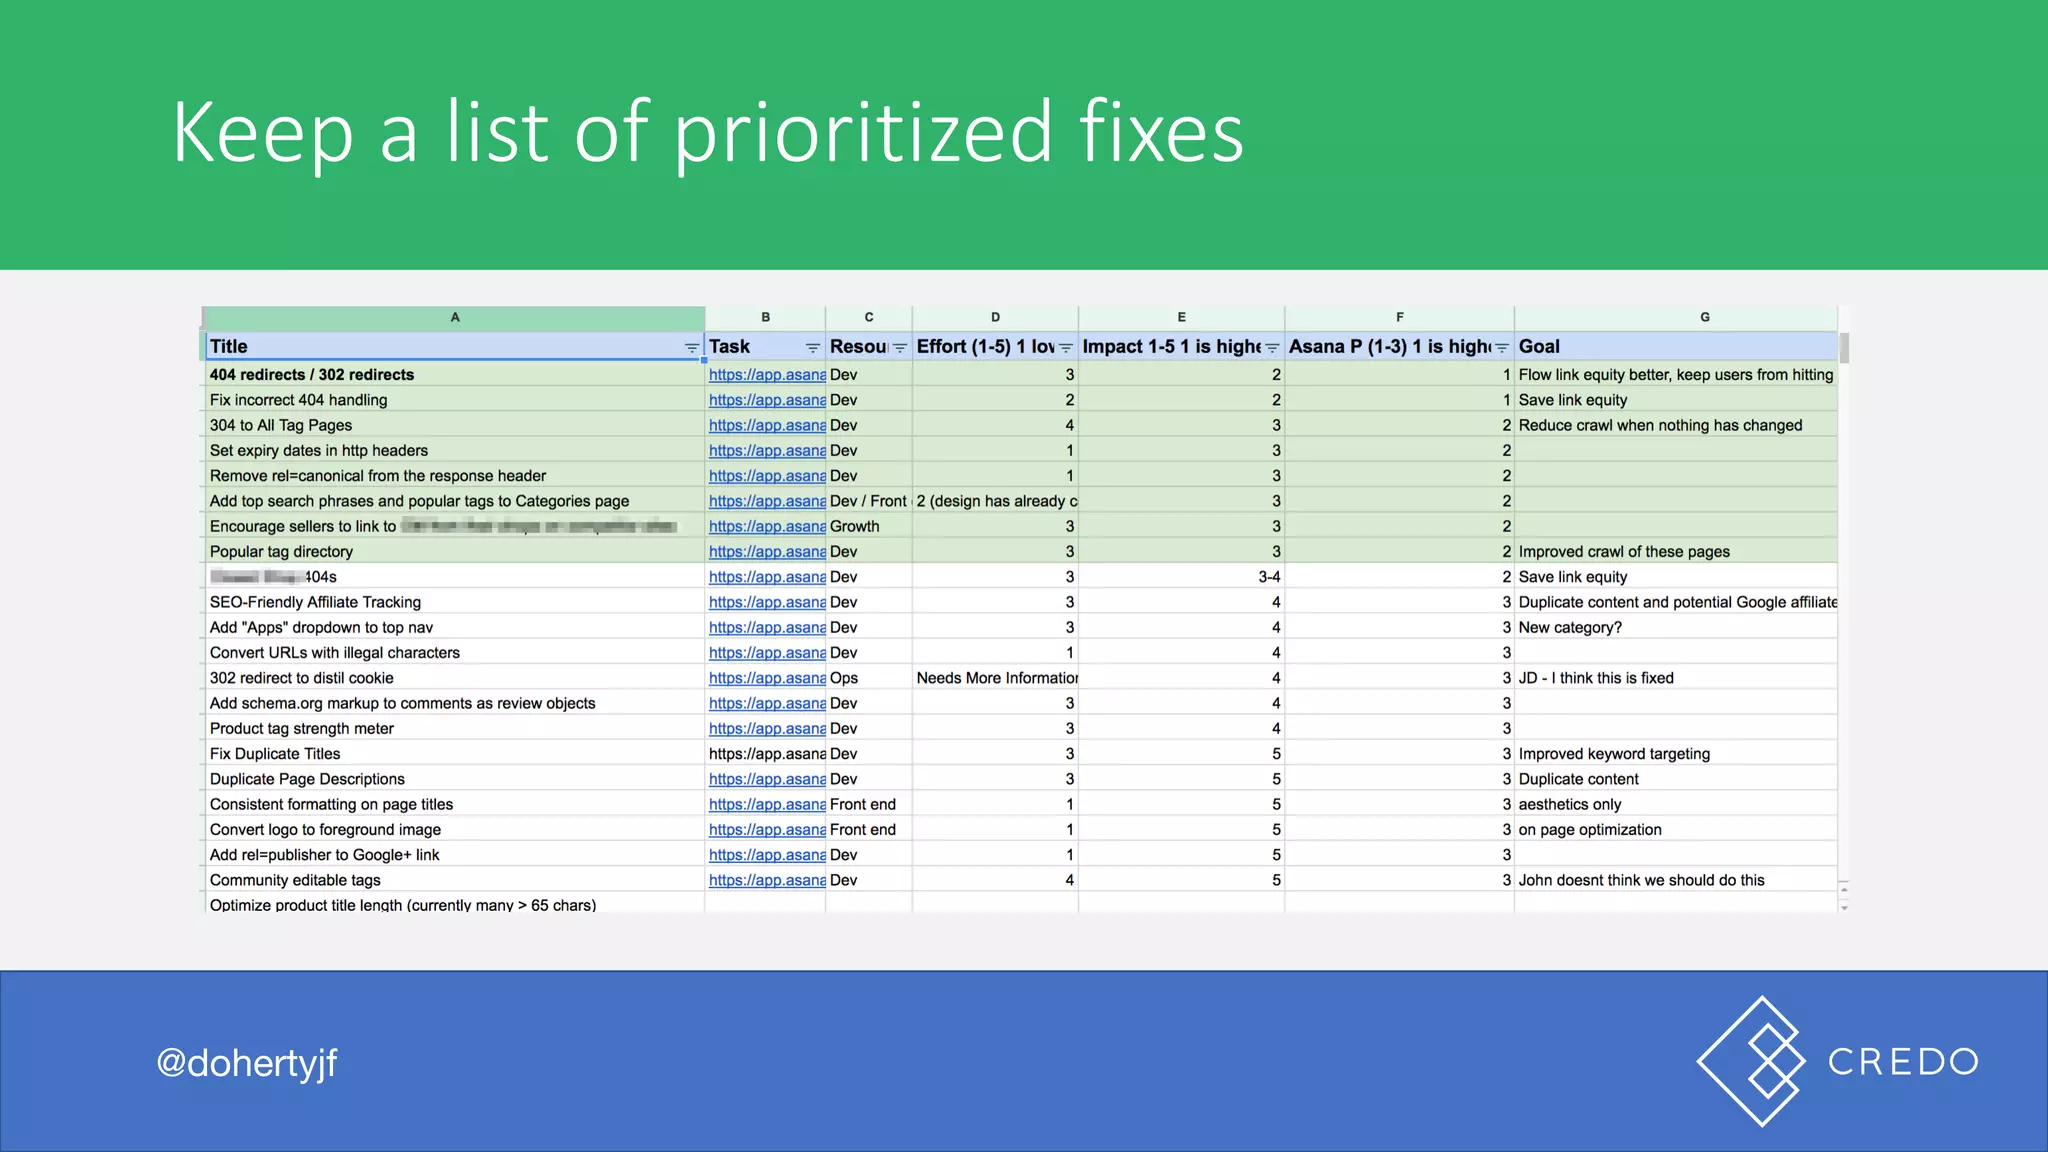Select the '3-4' impact cell
This screenshot has height=1152, width=2048.
click(1181, 577)
